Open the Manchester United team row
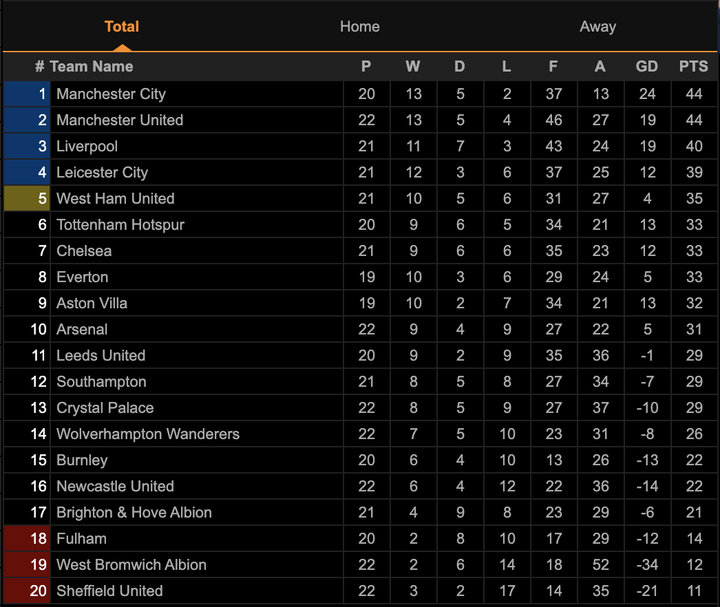The width and height of the screenshot is (720, 607). pyautogui.click(x=120, y=120)
